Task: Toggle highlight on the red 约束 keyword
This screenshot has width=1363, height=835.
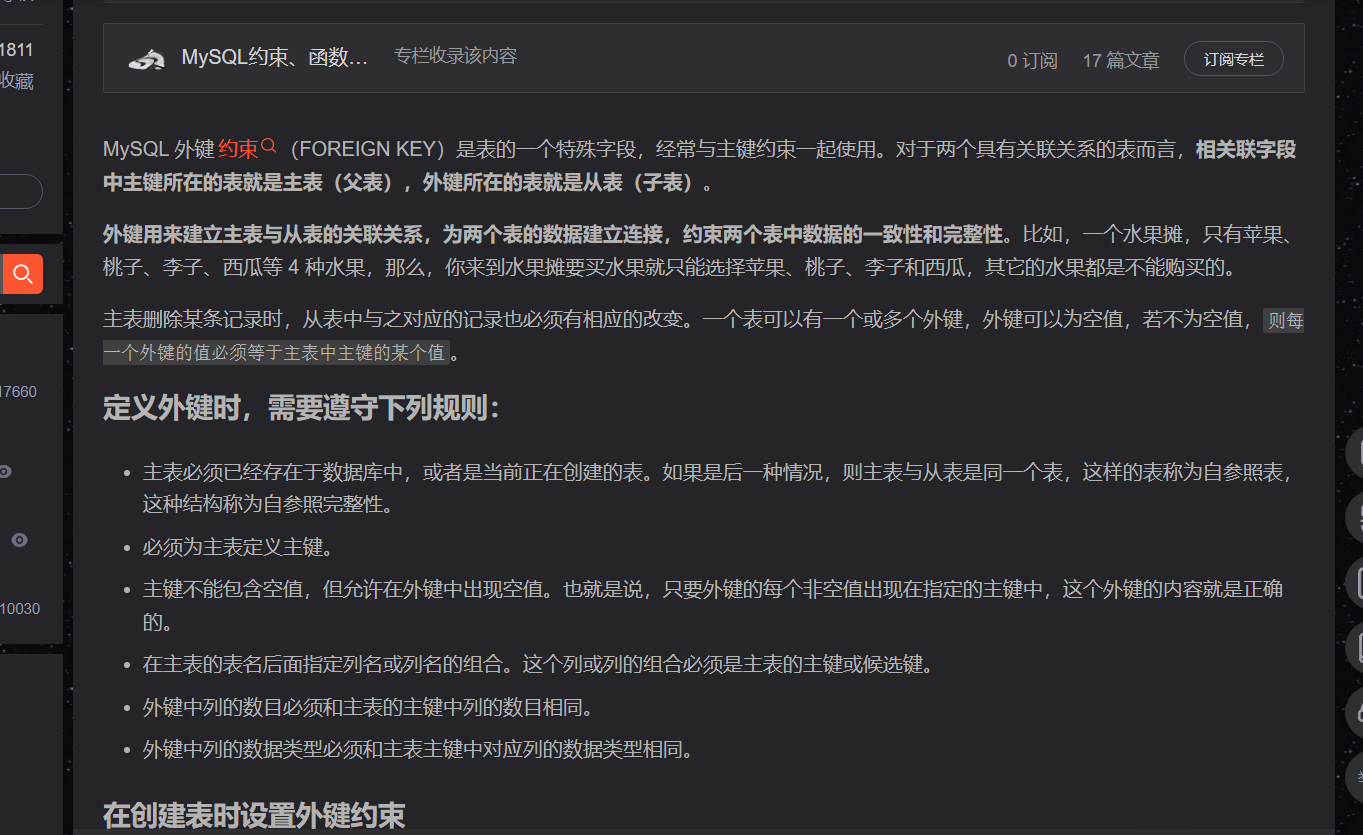Action: click(238, 145)
